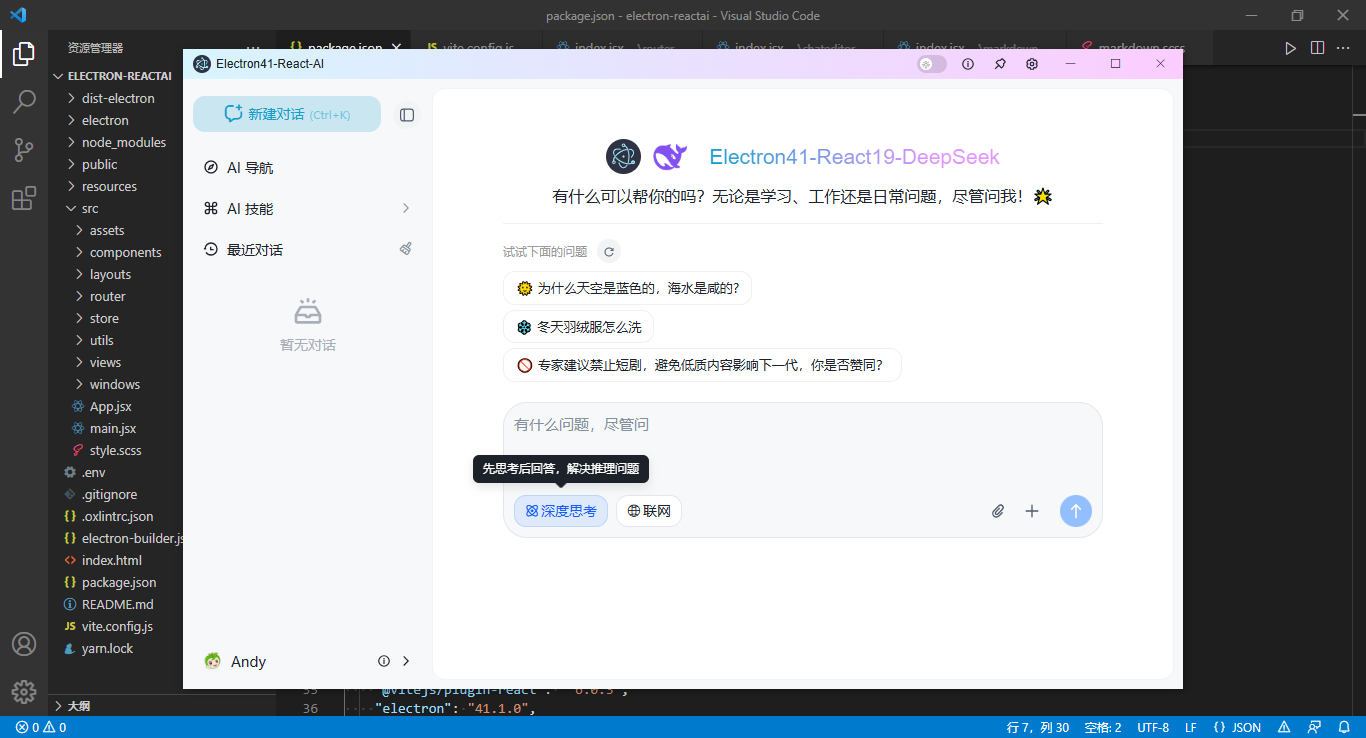Click the round send arrow button
Screen dimensions: 1366x738
click(x=1076, y=511)
